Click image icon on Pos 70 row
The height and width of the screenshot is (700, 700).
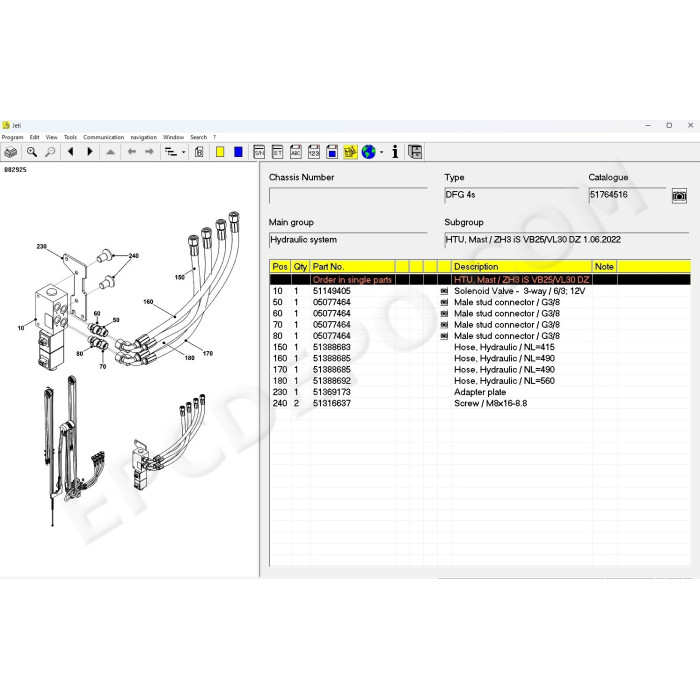click(444, 325)
